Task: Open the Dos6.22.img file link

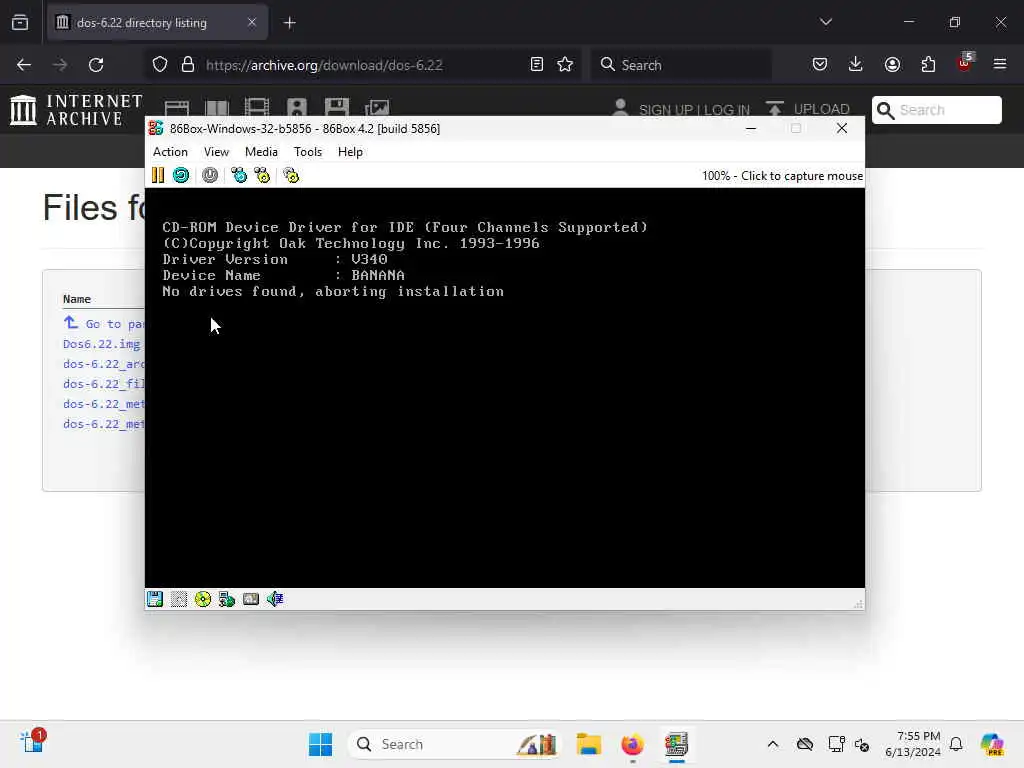Action: click(102, 344)
